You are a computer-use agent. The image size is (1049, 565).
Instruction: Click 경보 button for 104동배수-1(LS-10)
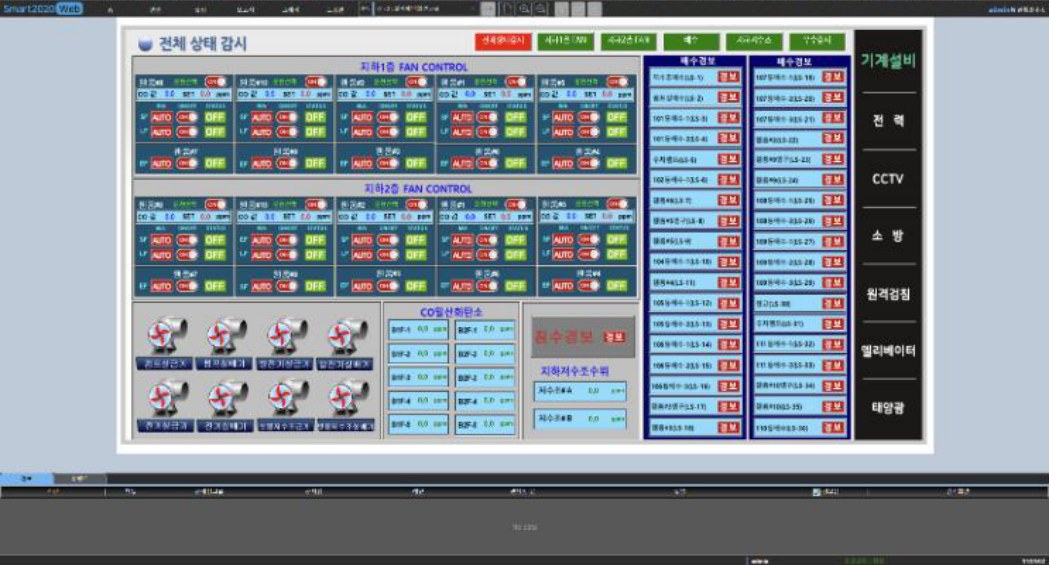click(728, 261)
